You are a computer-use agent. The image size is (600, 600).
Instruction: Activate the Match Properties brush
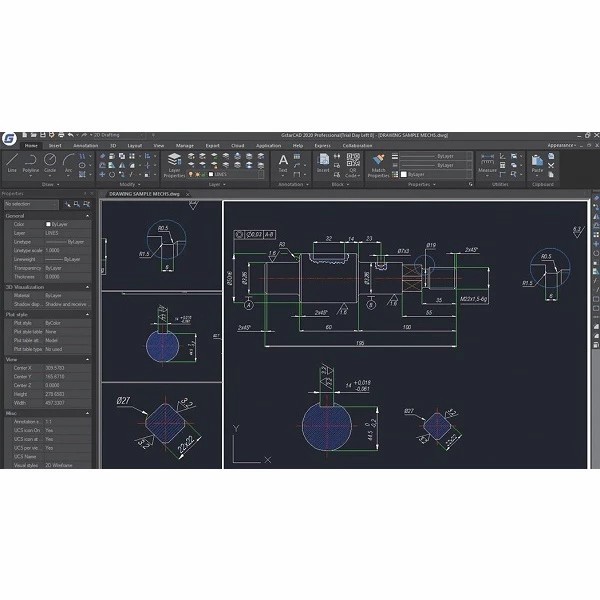pyautogui.click(x=378, y=165)
